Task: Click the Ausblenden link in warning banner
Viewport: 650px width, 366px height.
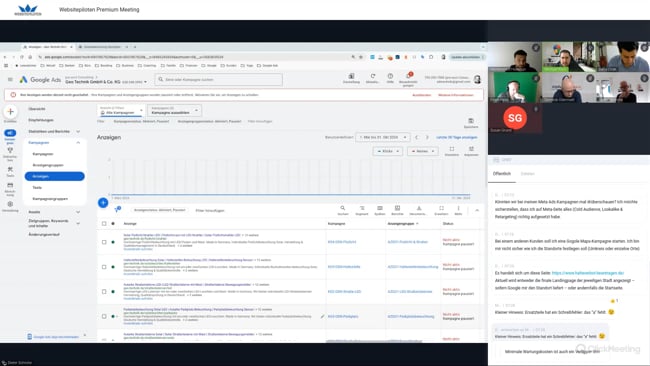Action: click(x=422, y=95)
